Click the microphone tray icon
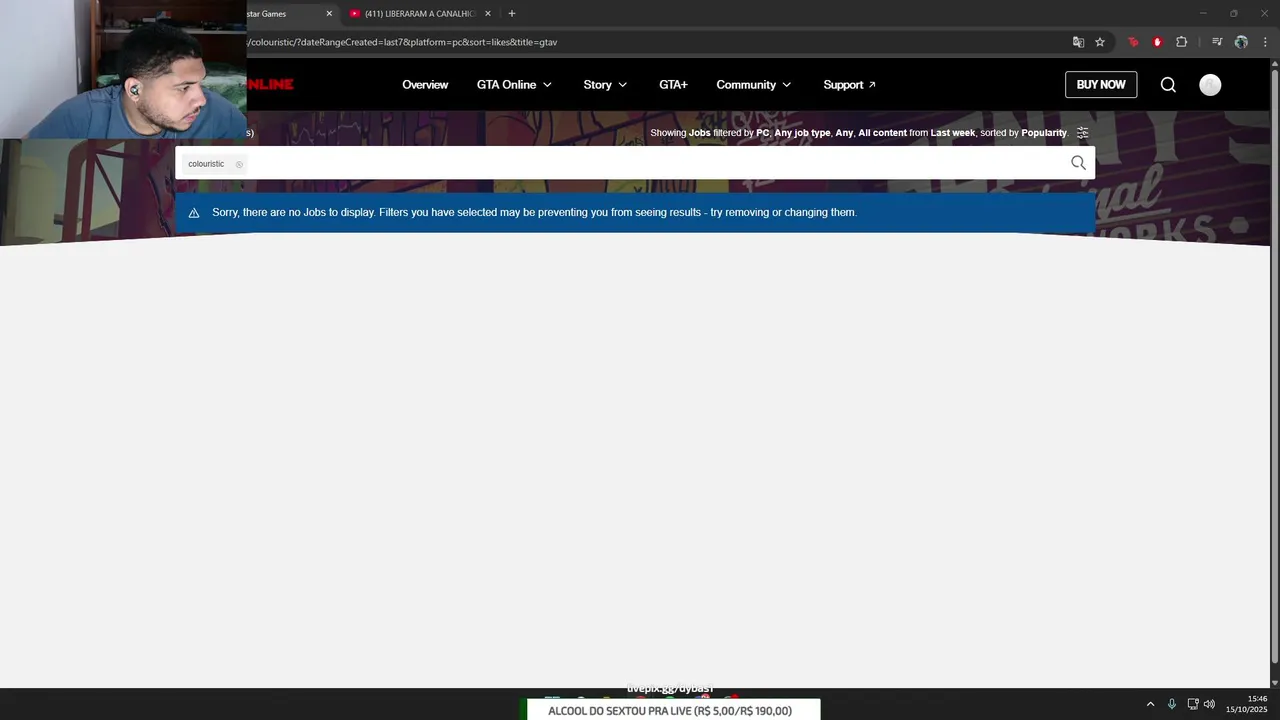Viewport: 1280px width, 720px height. coord(1172,704)
